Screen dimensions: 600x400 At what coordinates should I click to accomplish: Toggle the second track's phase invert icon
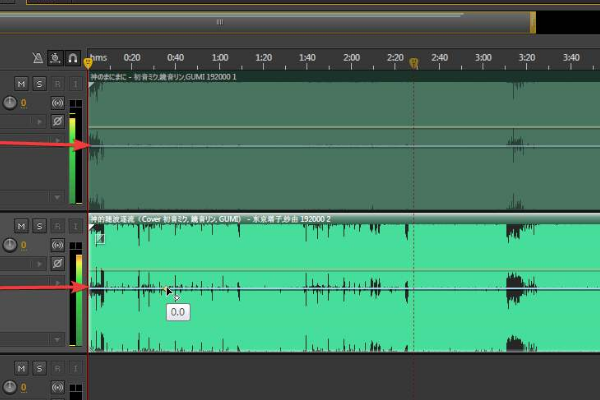(57, 263)
